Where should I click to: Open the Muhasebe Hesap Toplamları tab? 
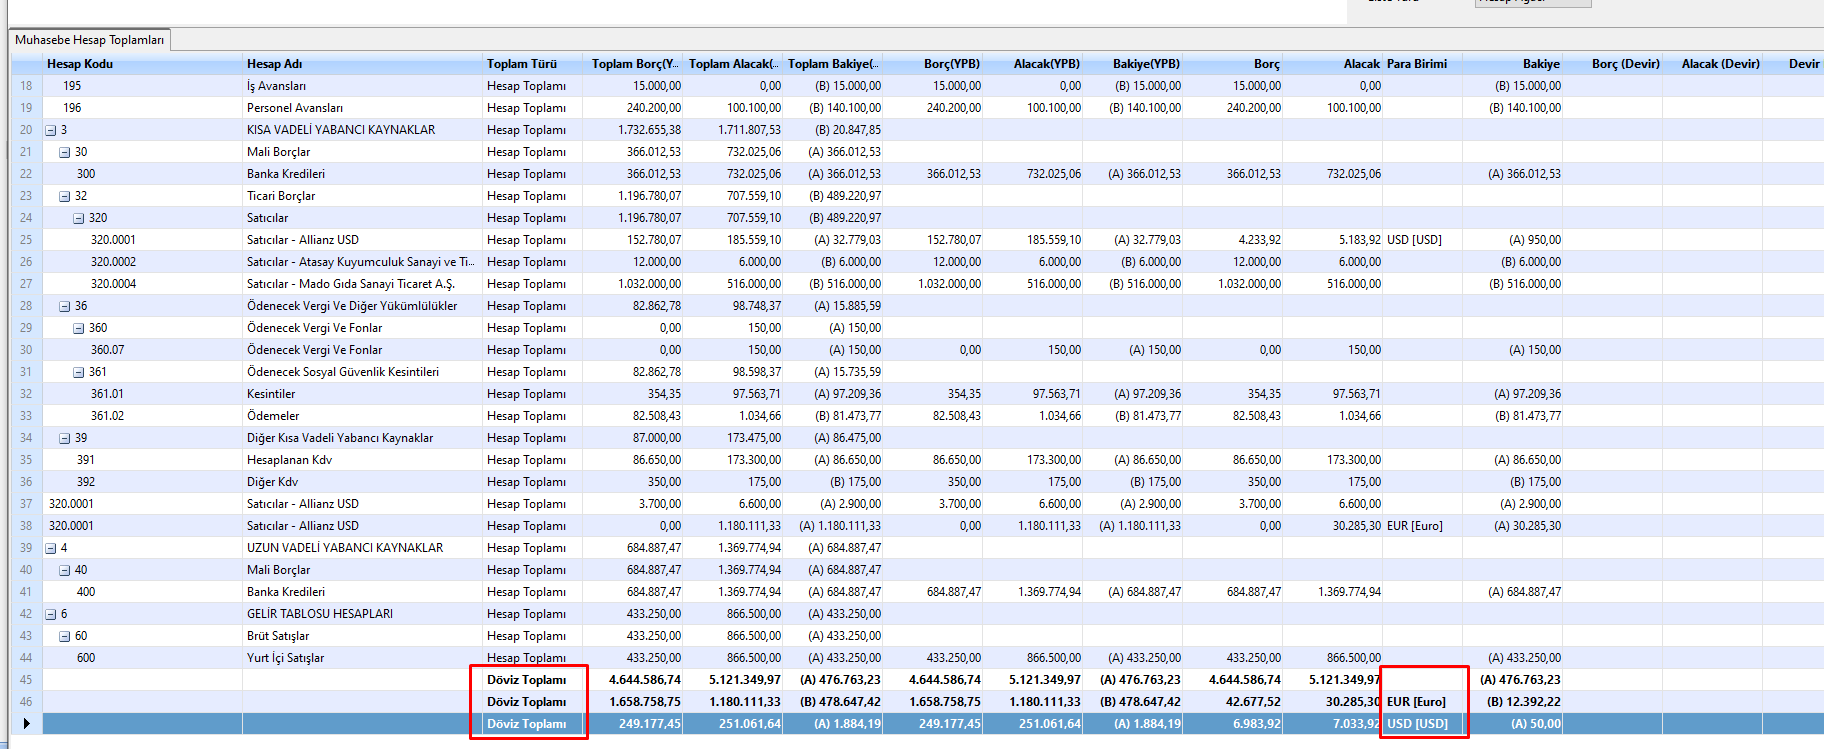pos(89,40)
